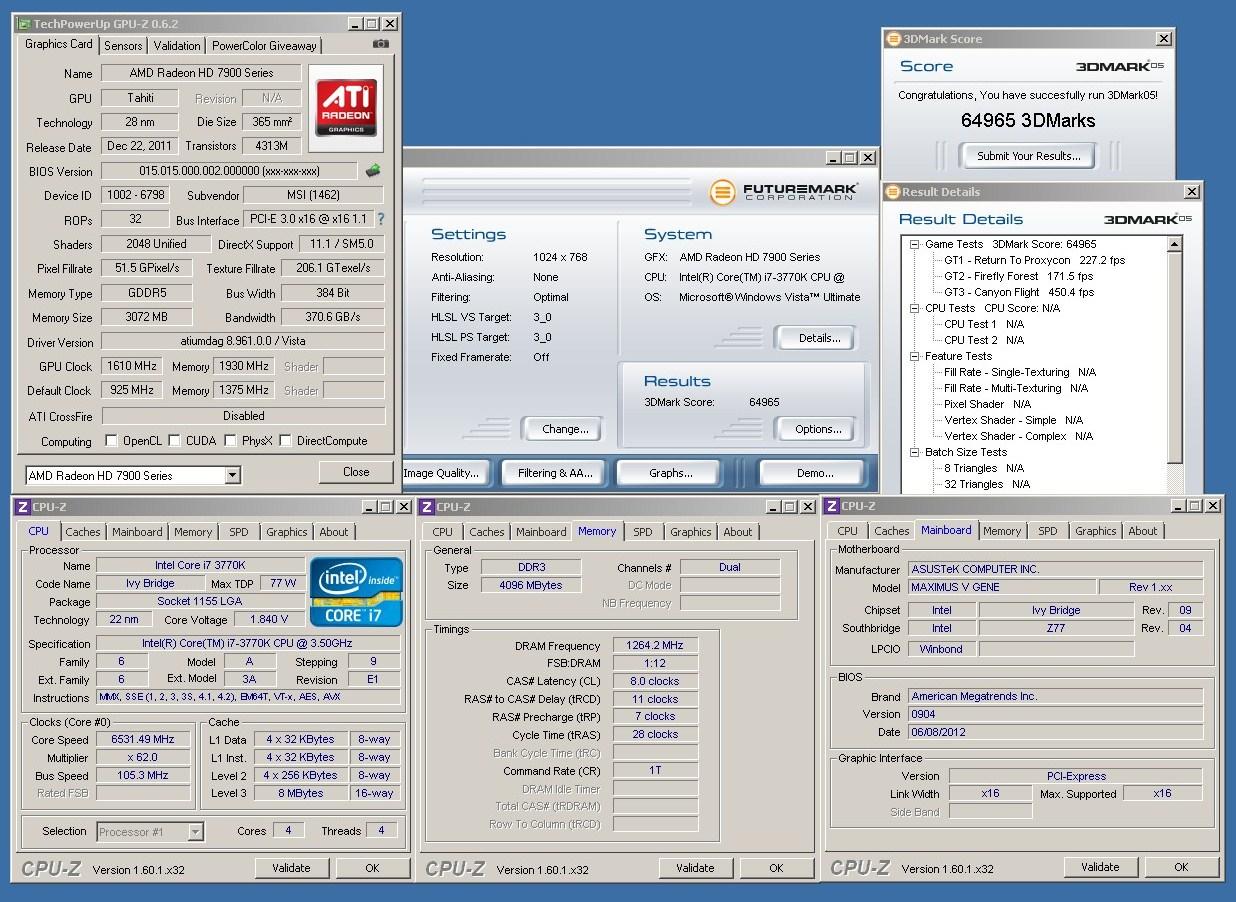Close the Result Details window
This screenshot has height=902, width=1236.
[x=1192, y=192]
